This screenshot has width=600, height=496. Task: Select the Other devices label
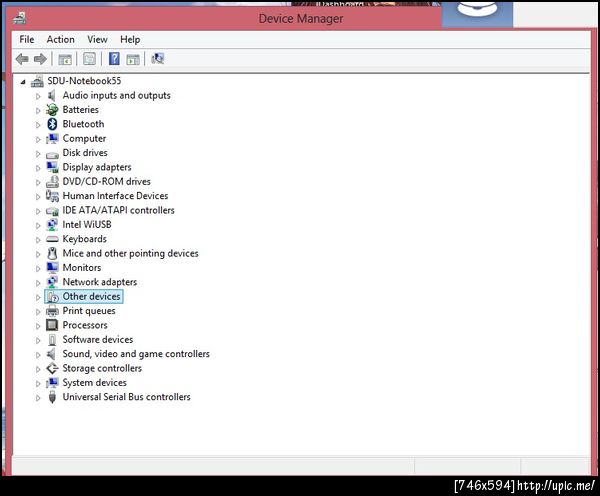[x=91, y=296]
